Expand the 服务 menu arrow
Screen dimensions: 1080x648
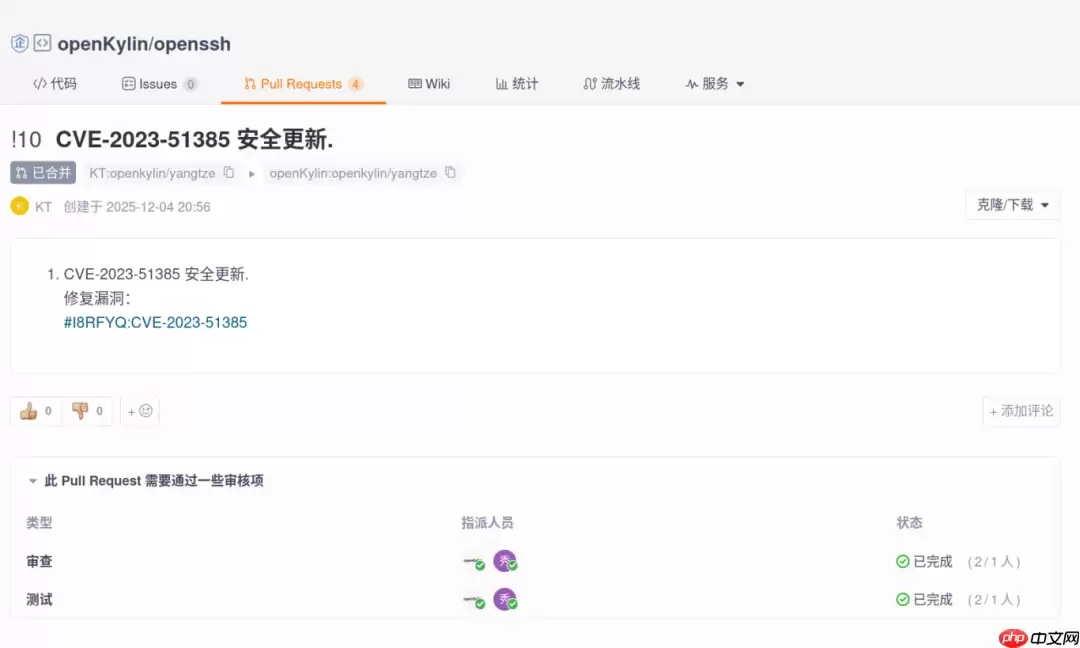pos(740,84)
